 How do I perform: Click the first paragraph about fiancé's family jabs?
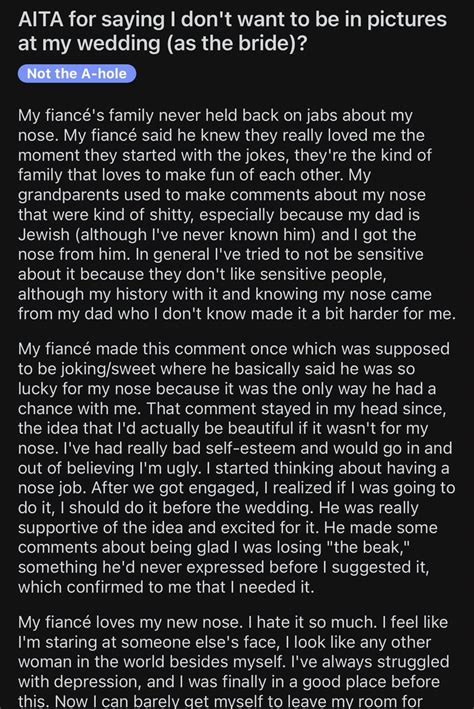[x=237, y=214]
